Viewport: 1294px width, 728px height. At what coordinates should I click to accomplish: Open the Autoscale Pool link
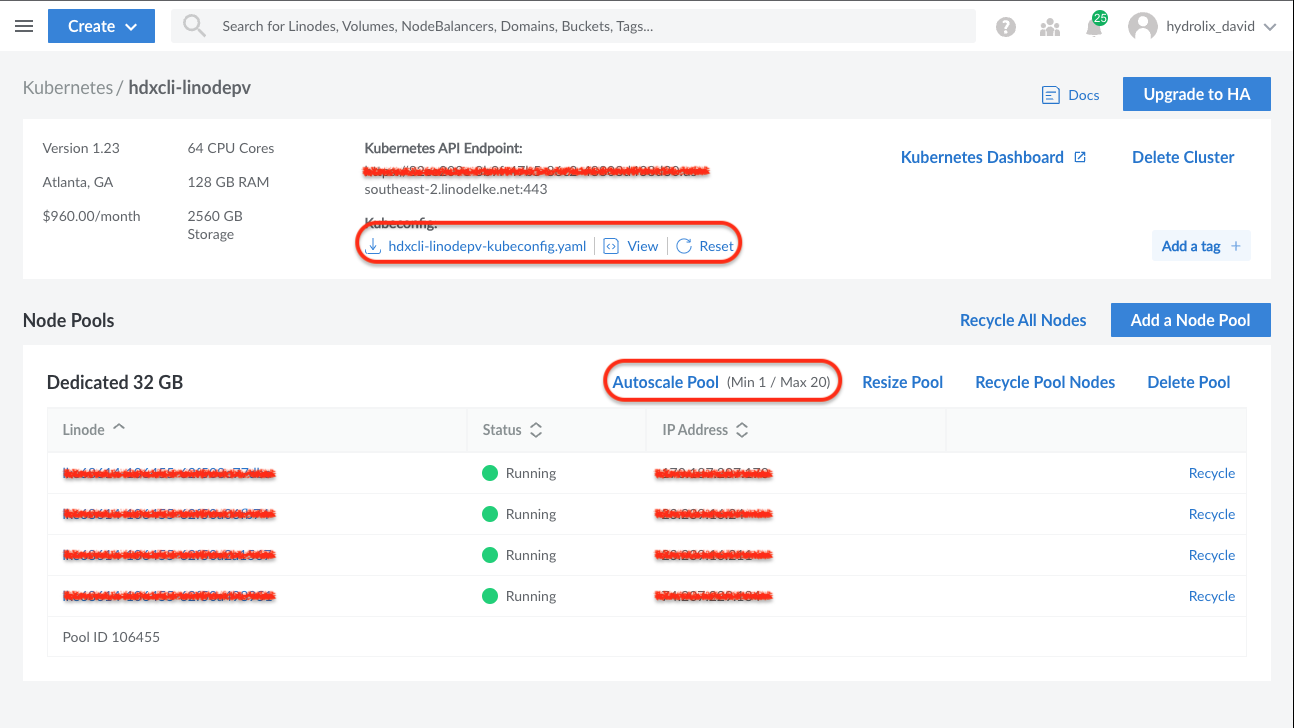click(x=665, y=382)
